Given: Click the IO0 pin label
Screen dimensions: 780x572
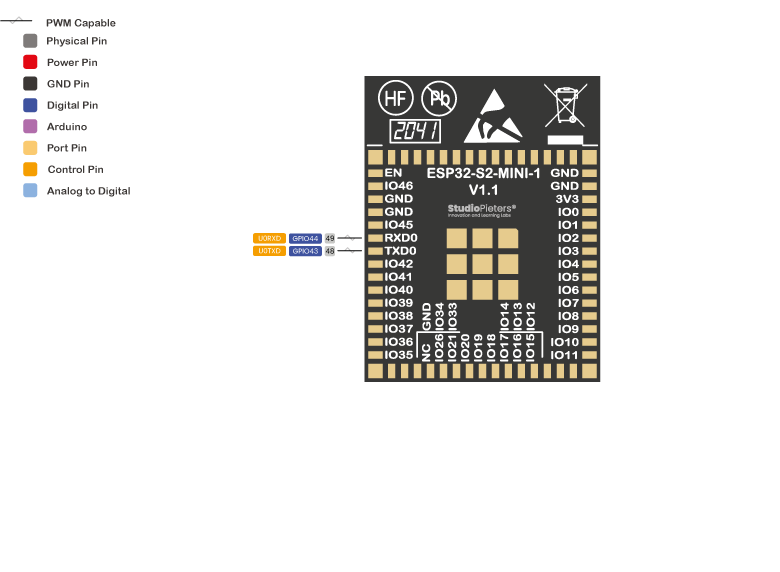Looking at the screenshot, I should [x=568, y=211].
